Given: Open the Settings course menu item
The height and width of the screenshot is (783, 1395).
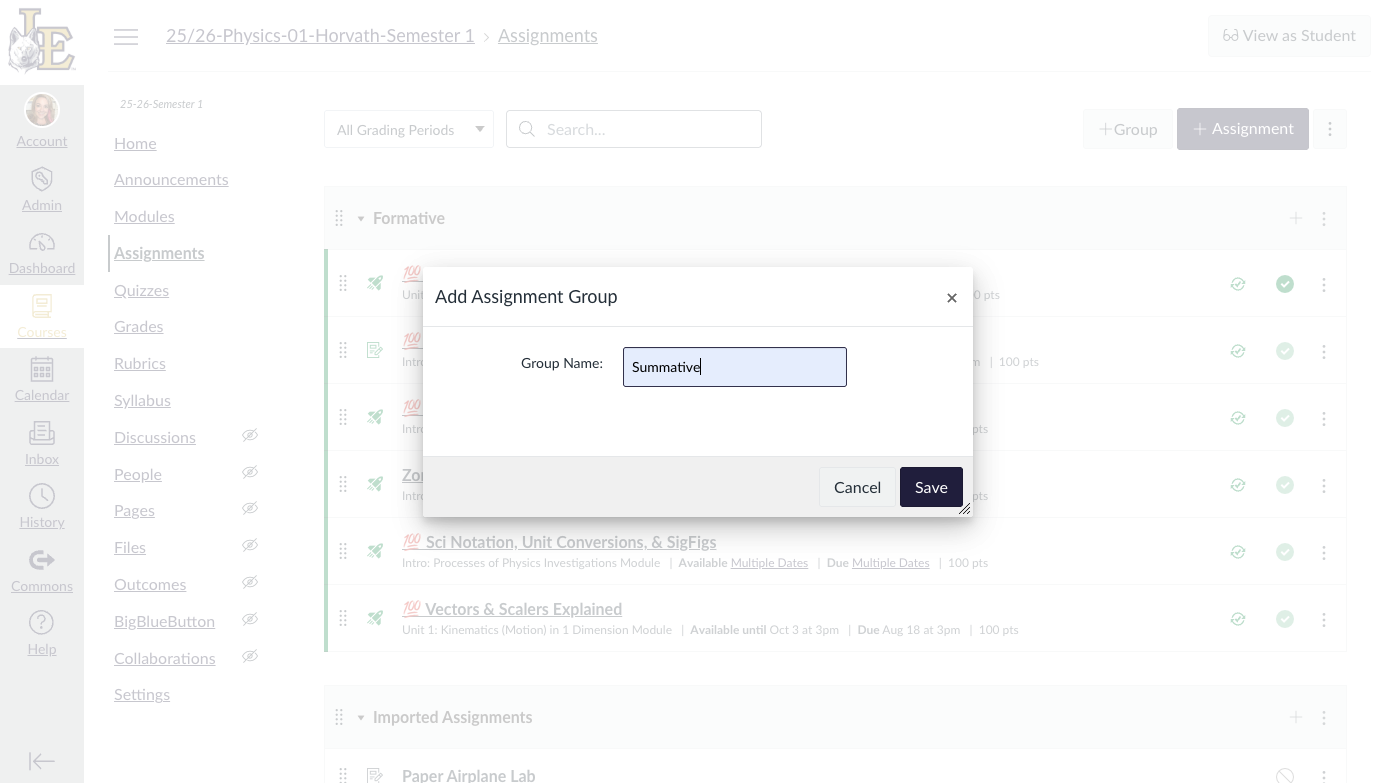Looking at the screenshot, I should 142,694.
